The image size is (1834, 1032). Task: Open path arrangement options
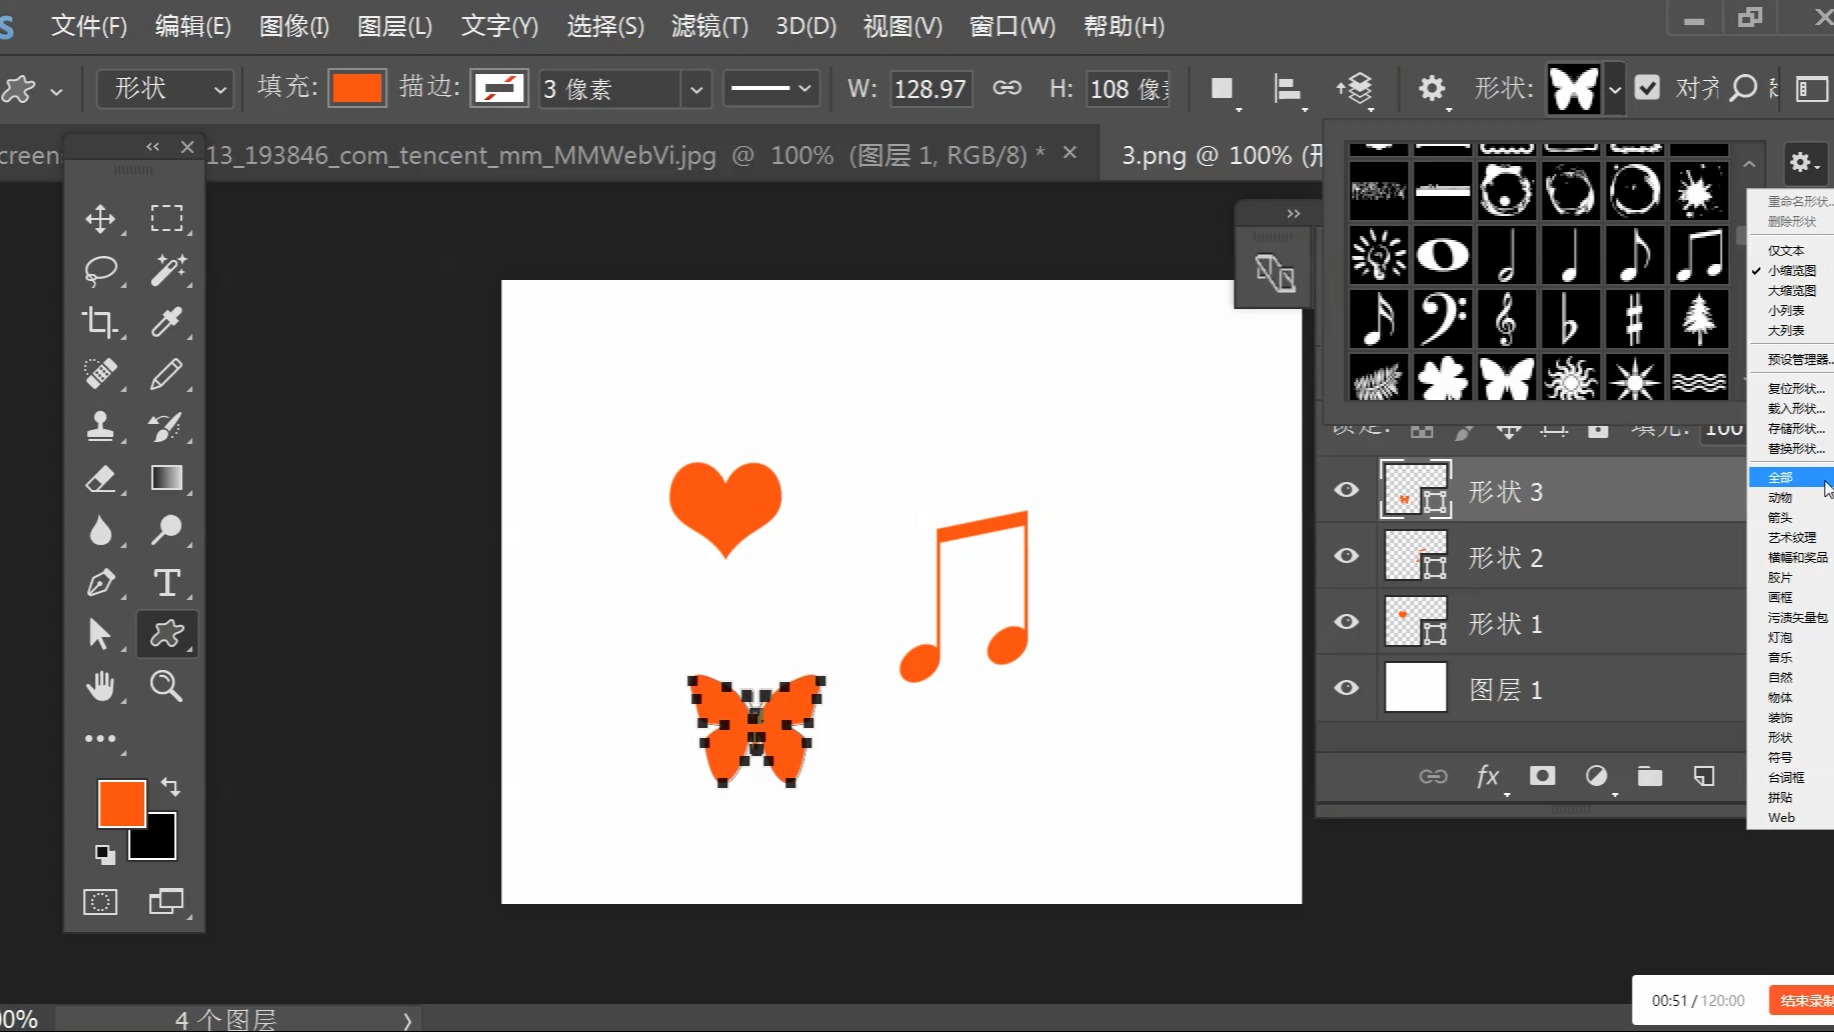[x=1355, y=89]
